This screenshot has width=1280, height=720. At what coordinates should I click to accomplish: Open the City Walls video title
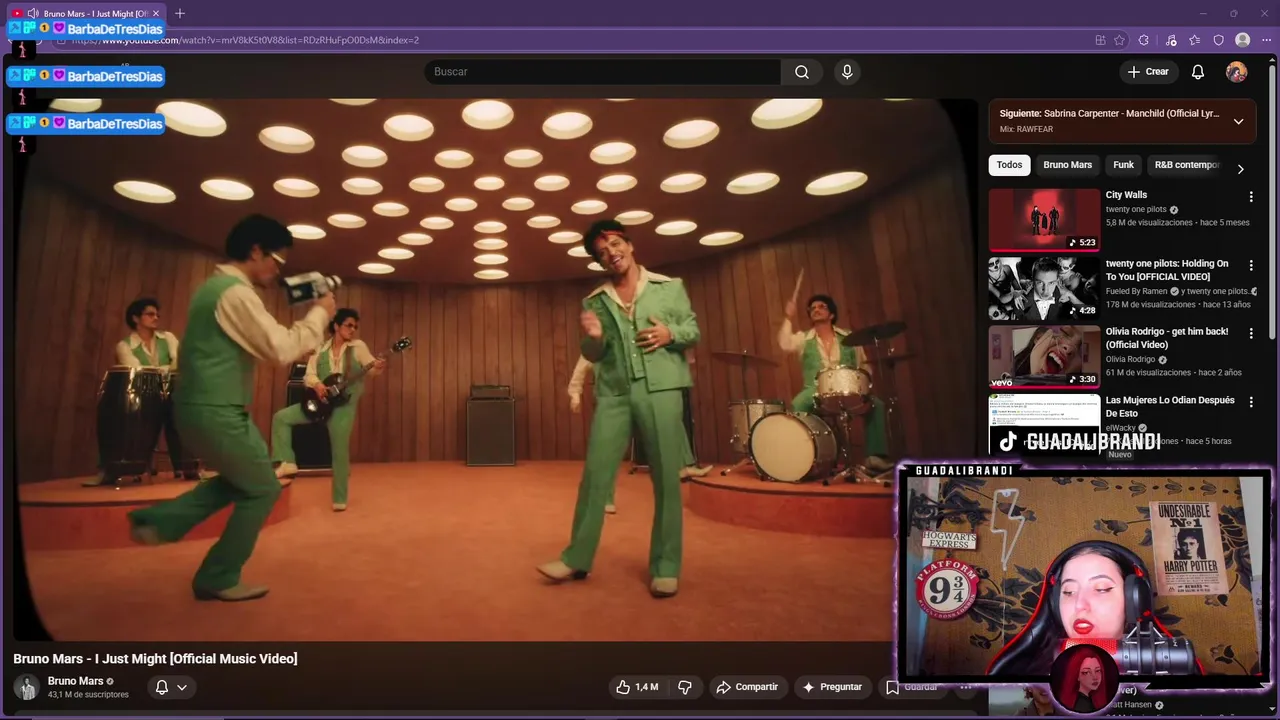[1126, 195]
